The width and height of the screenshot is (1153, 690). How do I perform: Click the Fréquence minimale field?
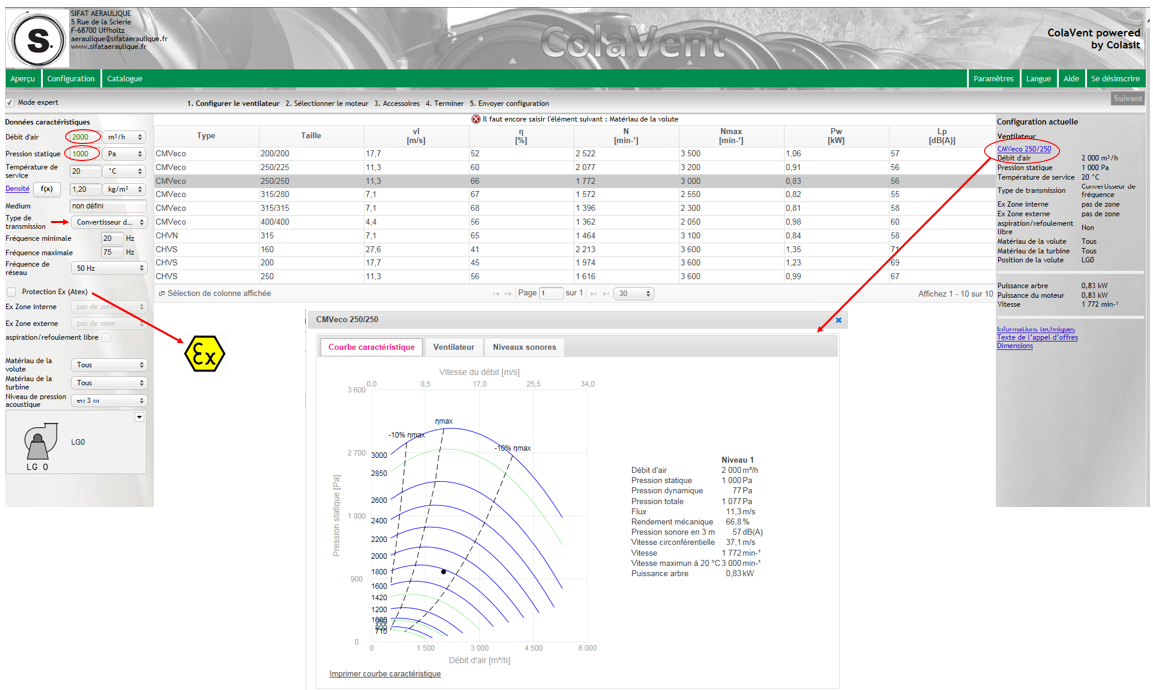[x=112, y=239]
